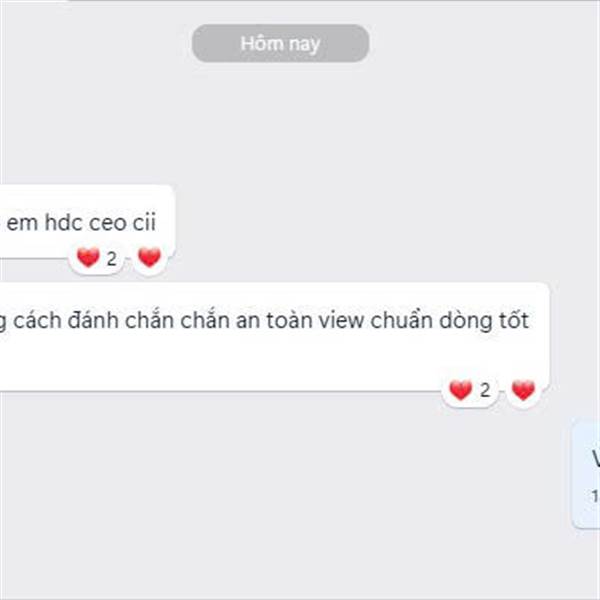Click the "Hôm nay" date separator pill
This screenshot has height=600, width=600.
point(280,43)
